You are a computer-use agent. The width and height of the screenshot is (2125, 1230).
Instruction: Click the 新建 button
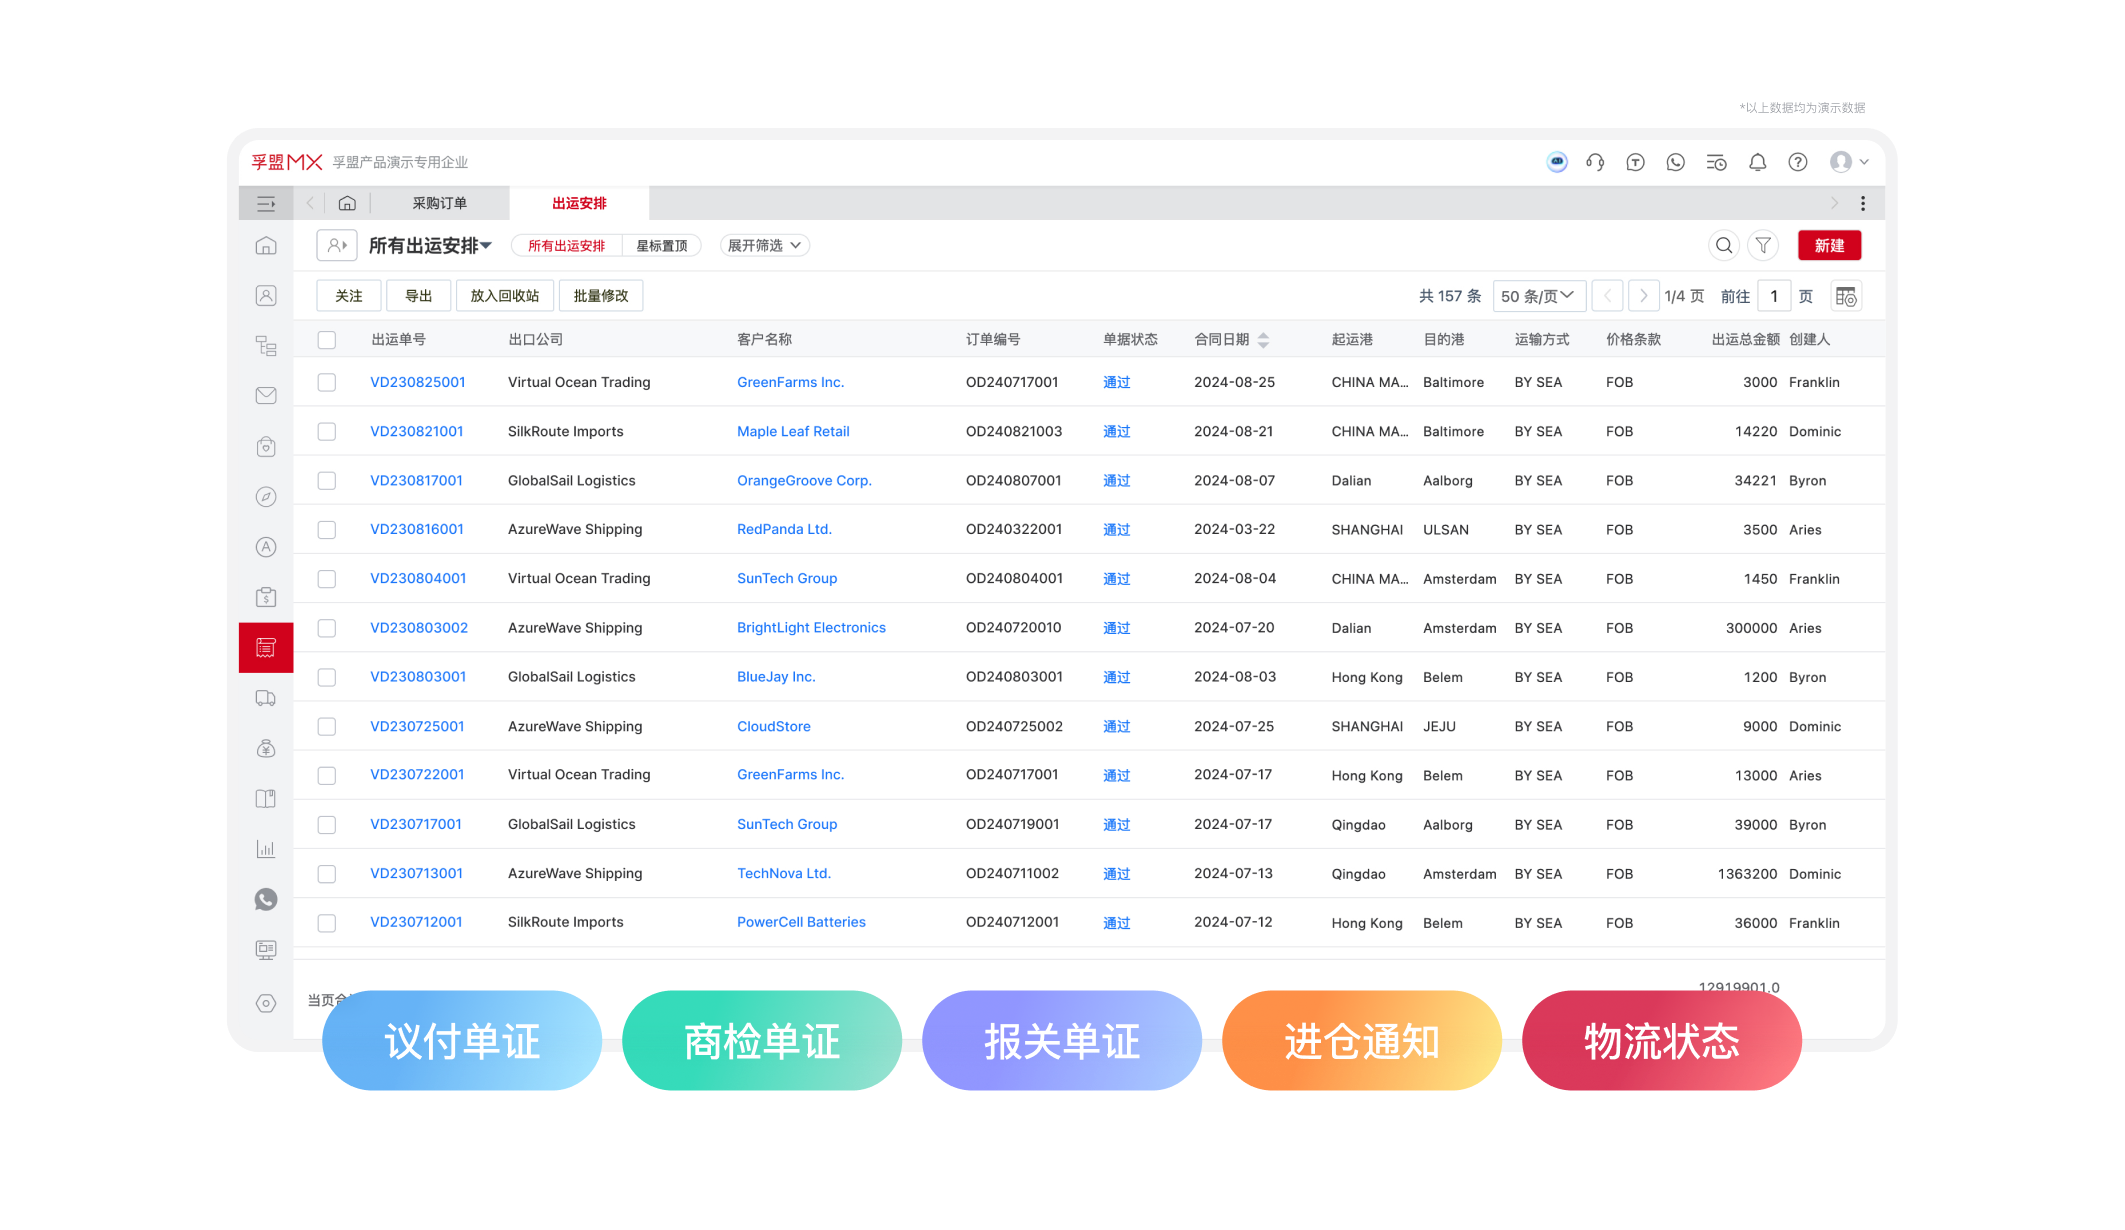1829,245
